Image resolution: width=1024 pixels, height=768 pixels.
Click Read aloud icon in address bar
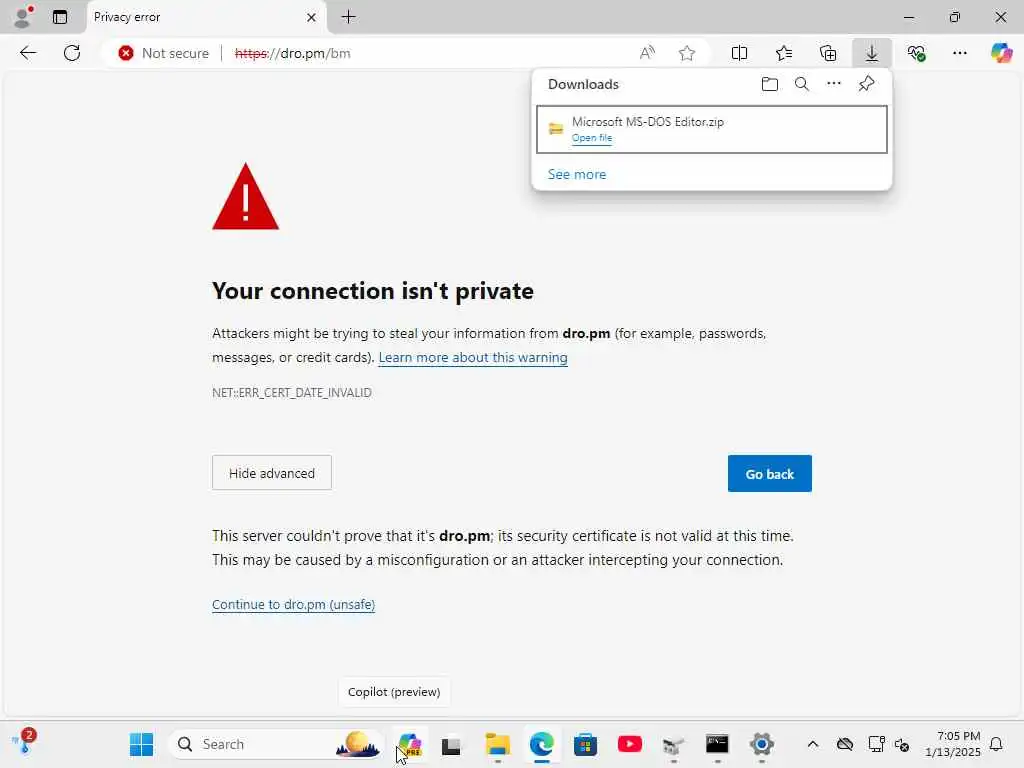click(647, 53)
